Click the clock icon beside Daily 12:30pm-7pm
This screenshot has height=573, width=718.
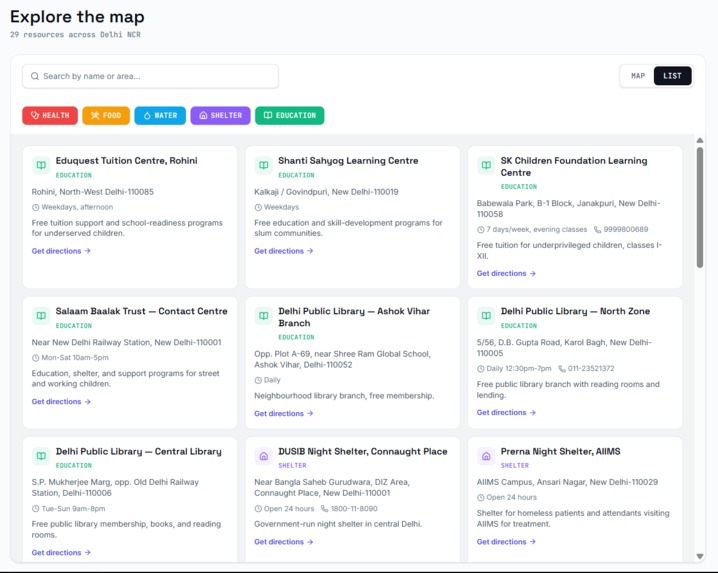coord(480,369)
